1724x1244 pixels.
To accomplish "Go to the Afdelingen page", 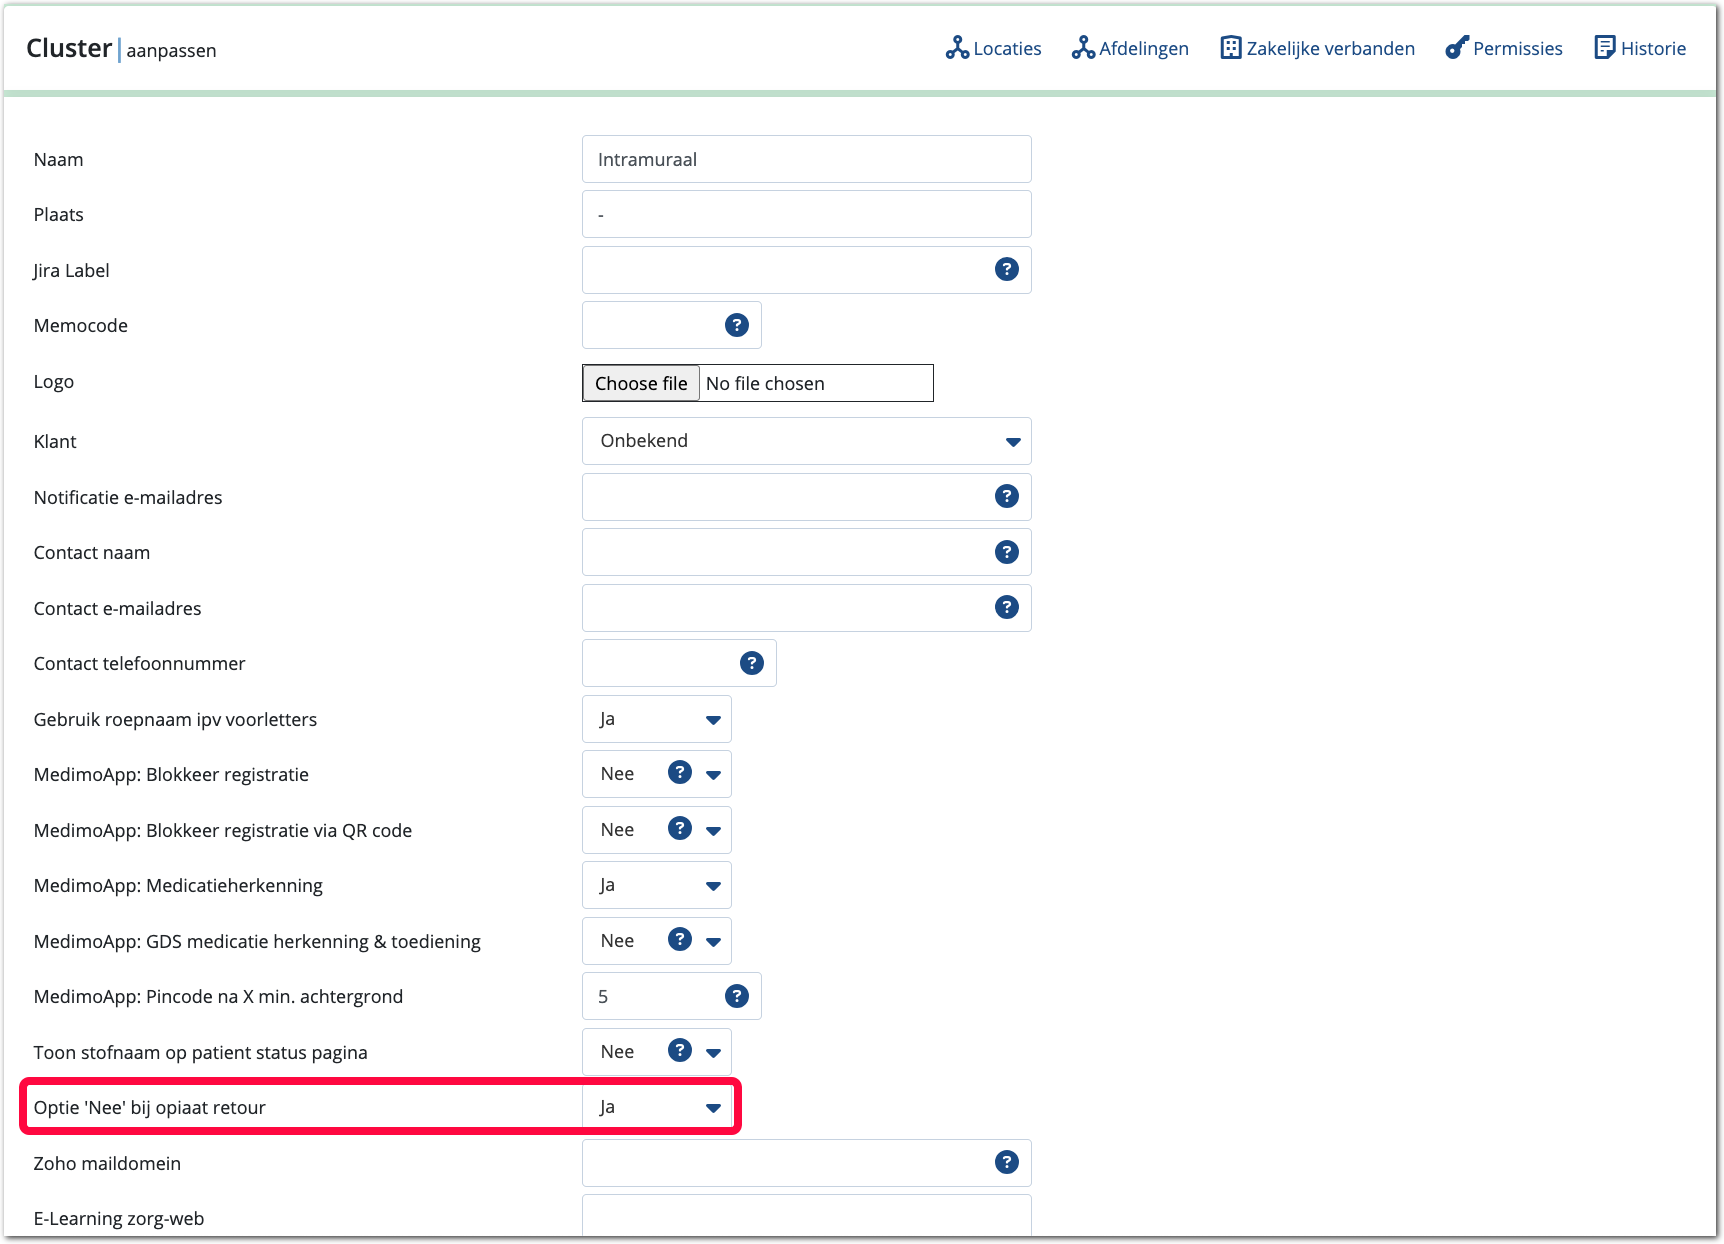I will click(1130, 48).
